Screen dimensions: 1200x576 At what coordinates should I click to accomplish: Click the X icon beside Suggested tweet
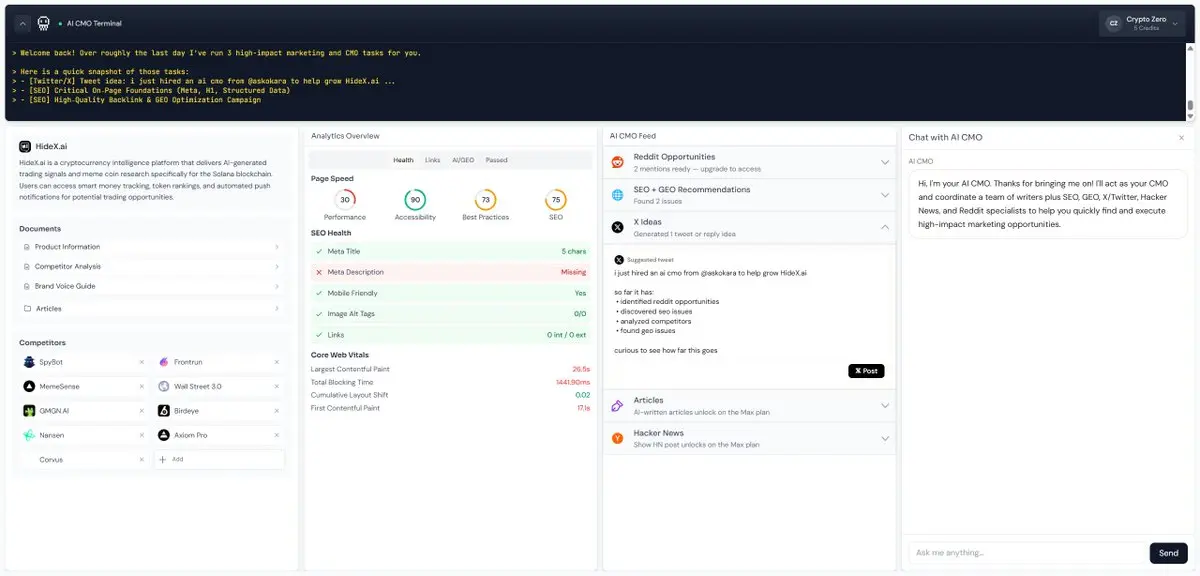(x=619, y=259)
